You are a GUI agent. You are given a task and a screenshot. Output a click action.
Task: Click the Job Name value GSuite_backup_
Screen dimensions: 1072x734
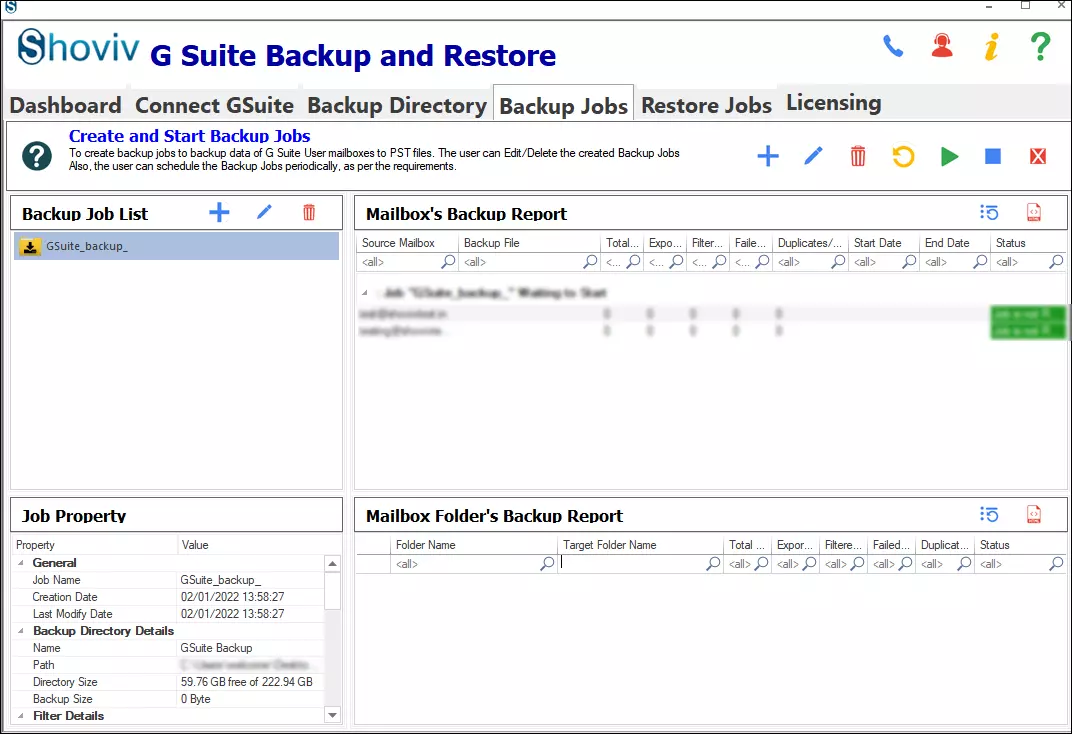pos(221,580)
